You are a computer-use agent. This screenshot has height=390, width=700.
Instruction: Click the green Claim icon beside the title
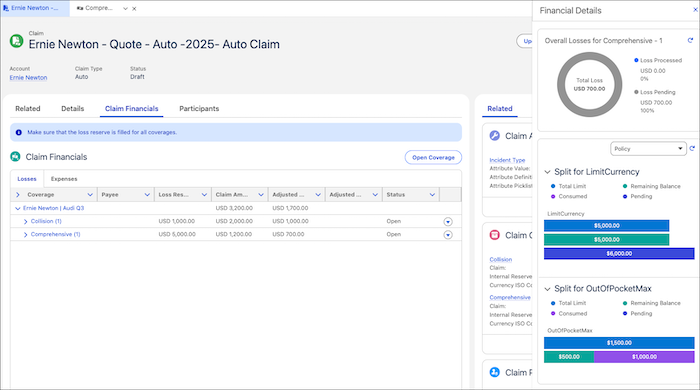click(x=17, y=41)
